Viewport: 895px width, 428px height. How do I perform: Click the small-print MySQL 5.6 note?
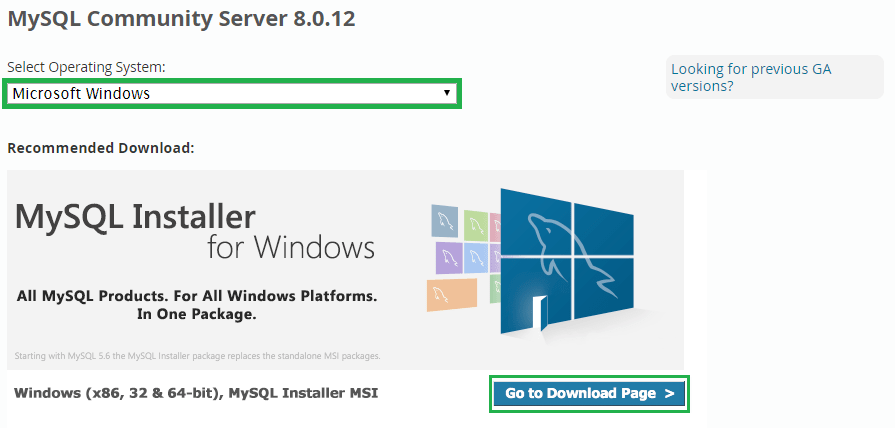coord(197,356)
